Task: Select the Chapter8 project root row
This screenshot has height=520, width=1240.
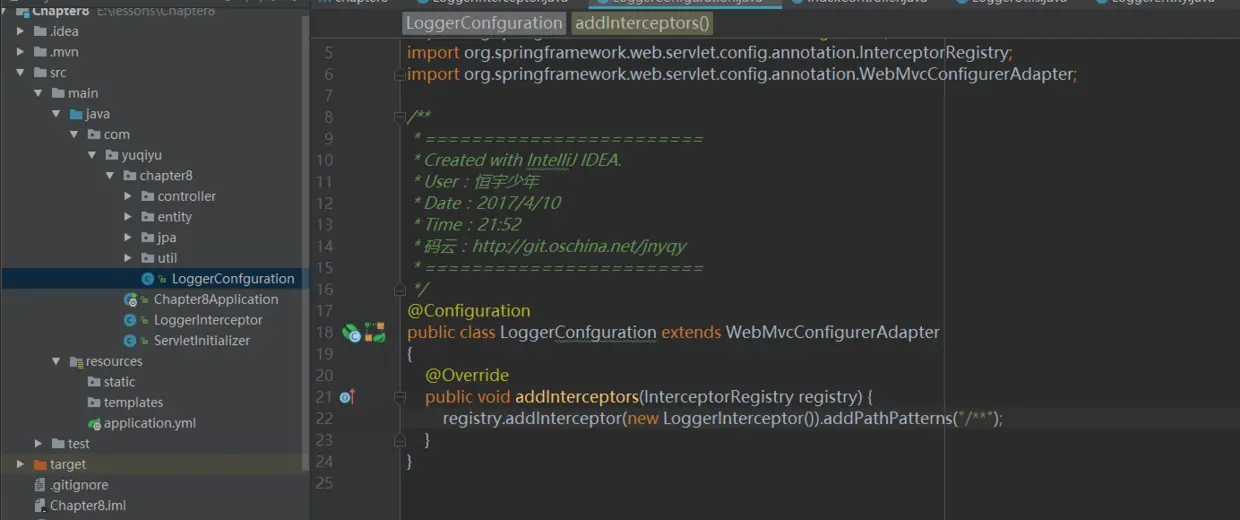Action: [x=155, y=10]
